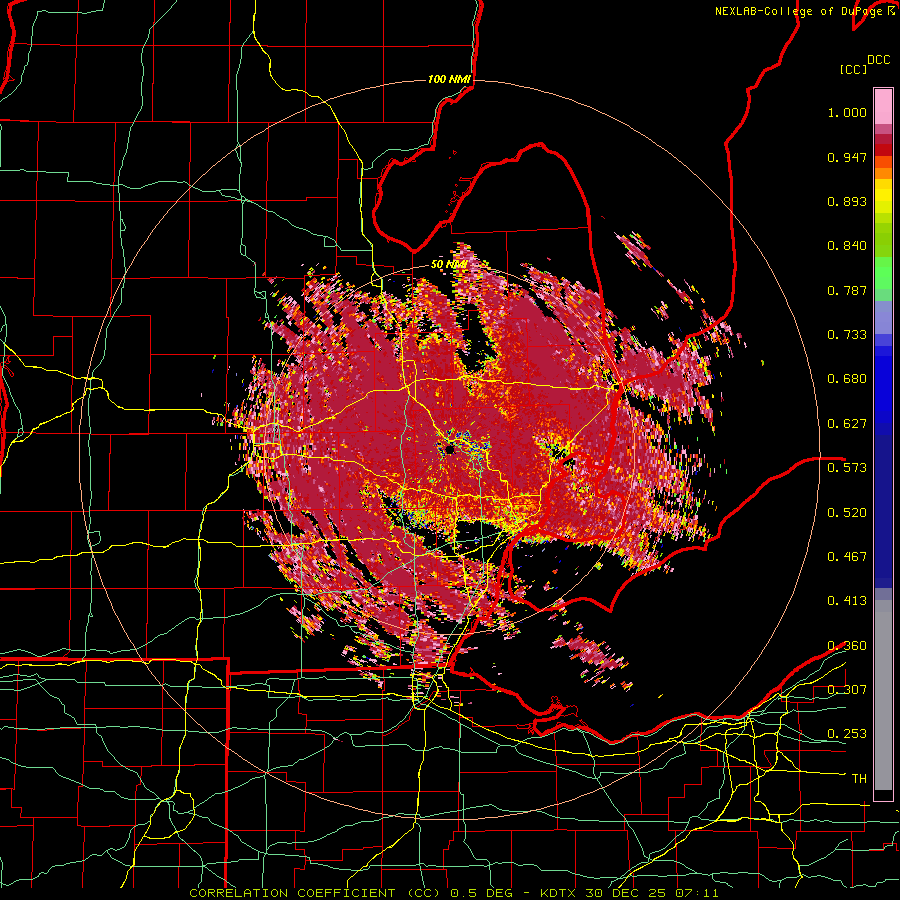
Task: Select the 0.787 legend value
Action: (847, 290)
